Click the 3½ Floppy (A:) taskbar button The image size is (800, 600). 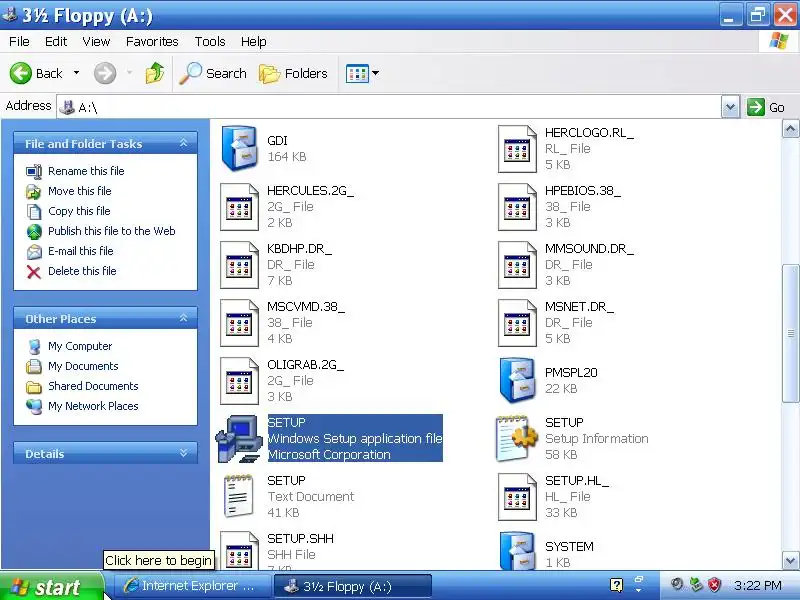[x=353, y=586]
